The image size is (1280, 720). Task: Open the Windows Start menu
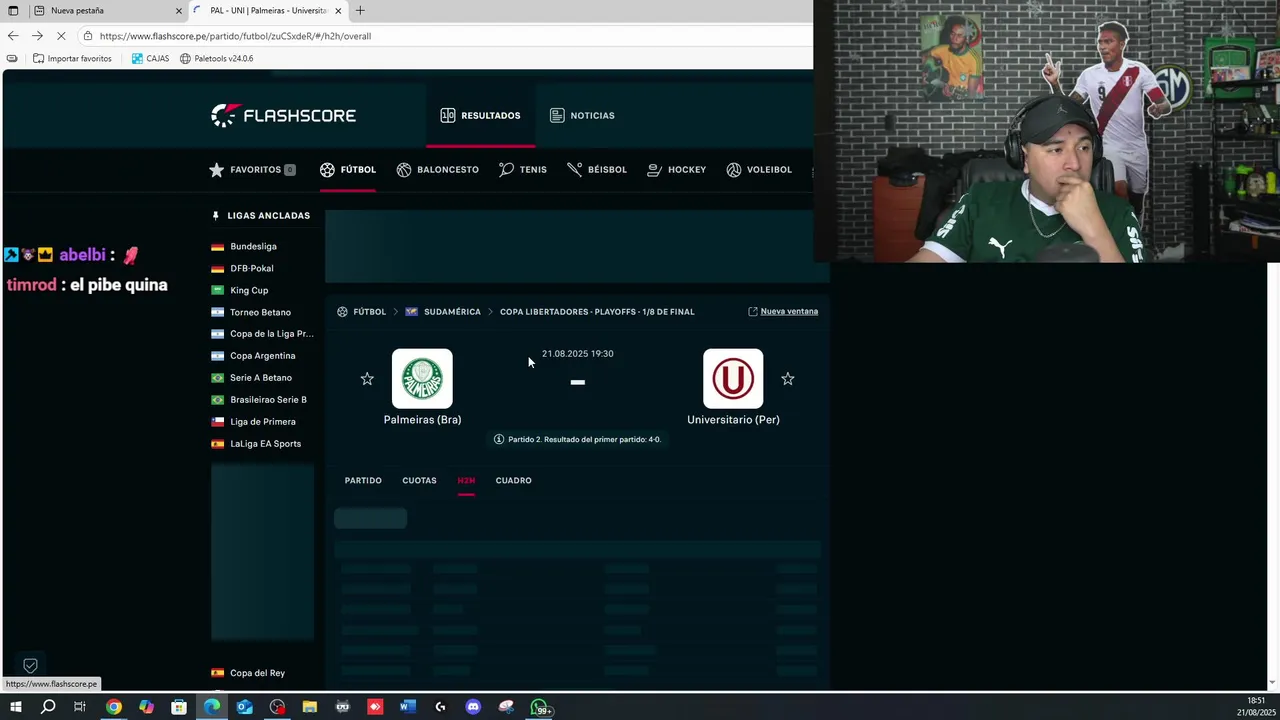coord(16,707)
